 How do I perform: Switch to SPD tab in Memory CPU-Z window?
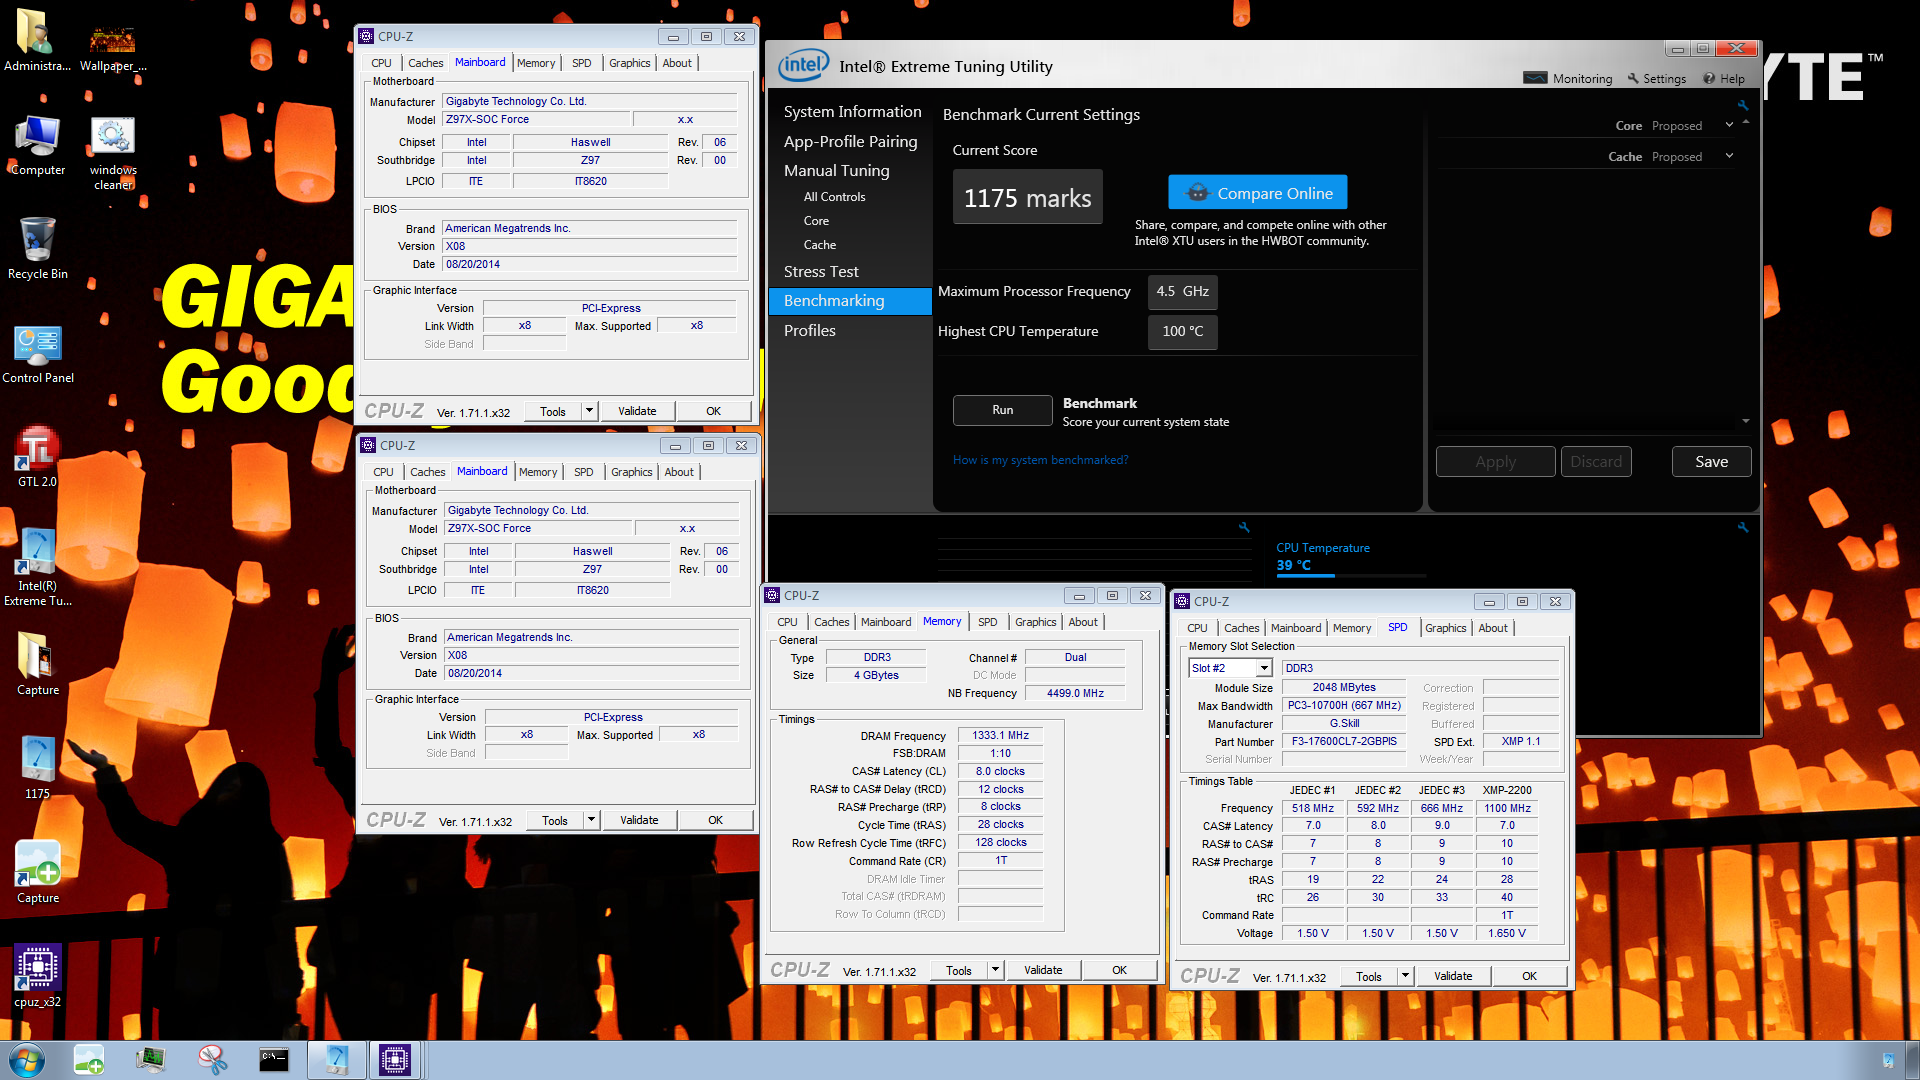click(987, 622)
